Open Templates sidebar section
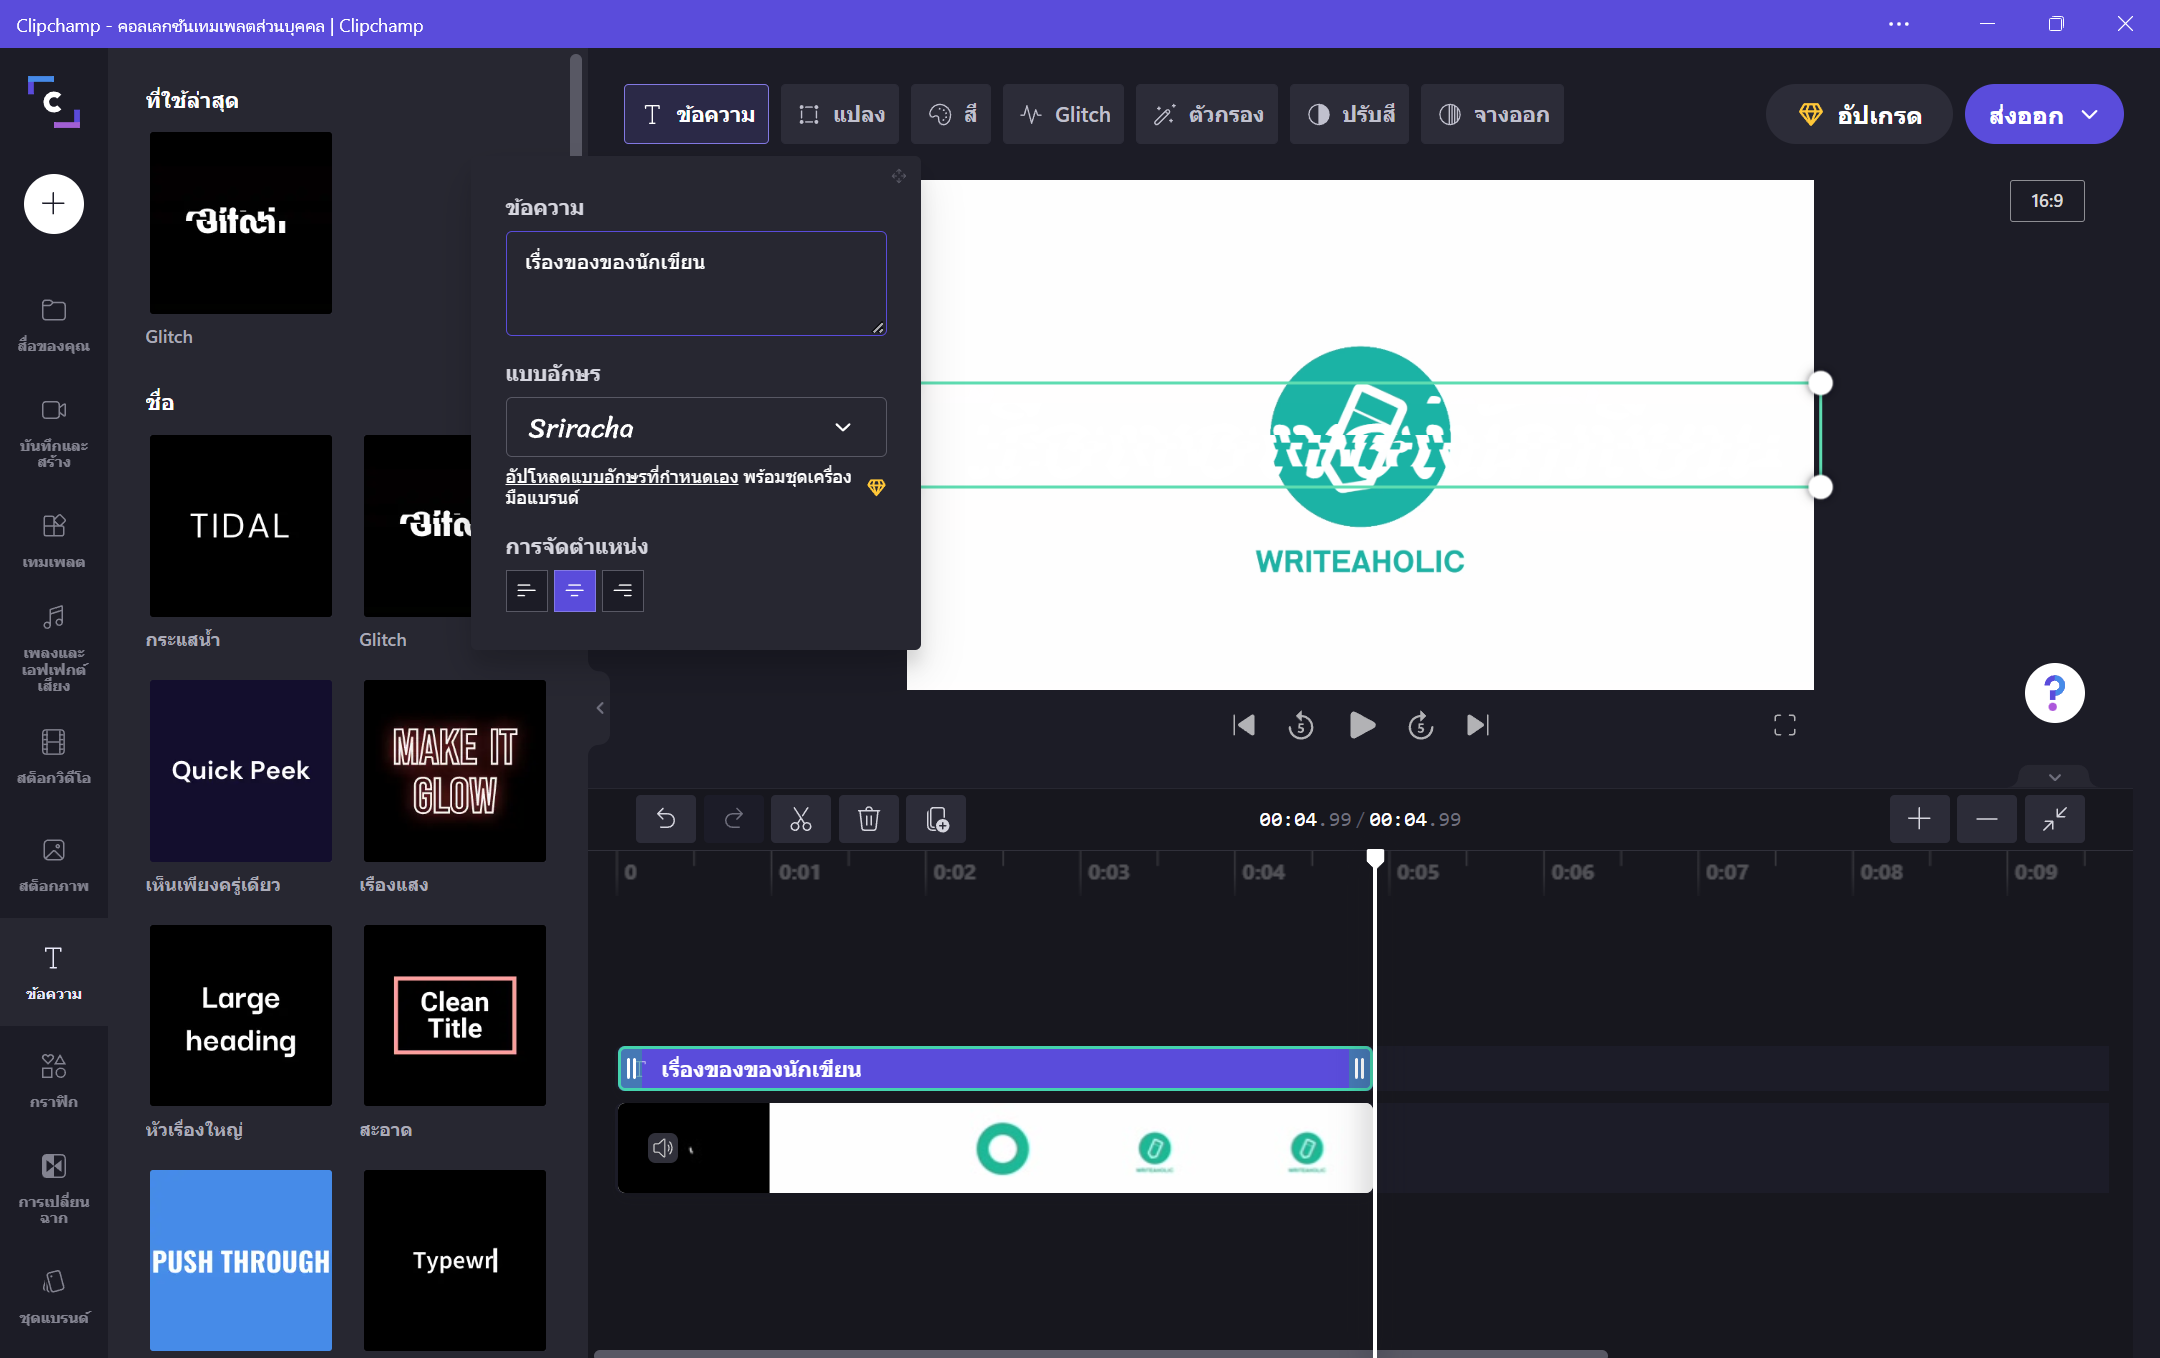 tap(53, 541)
